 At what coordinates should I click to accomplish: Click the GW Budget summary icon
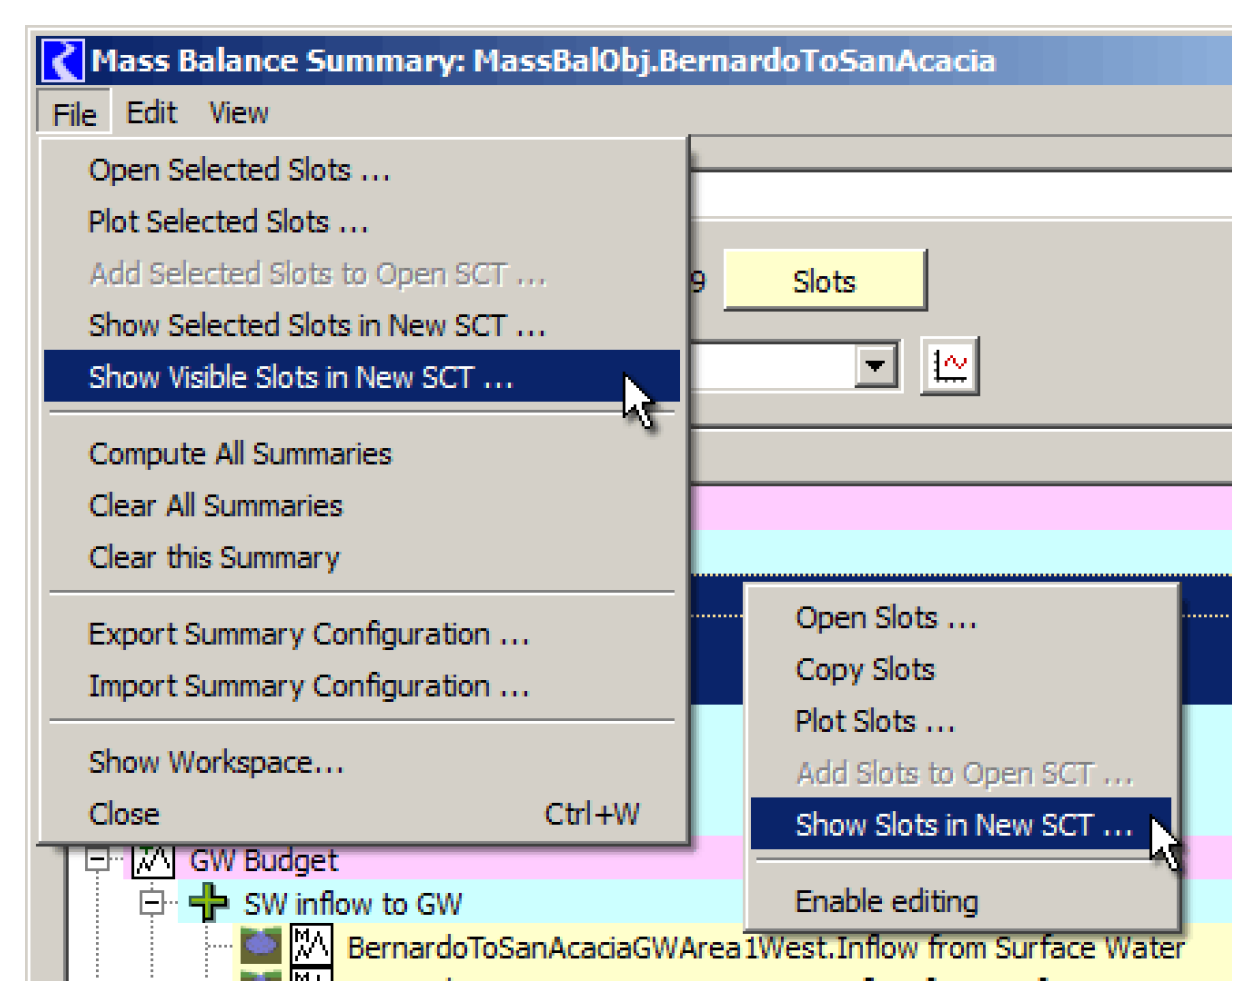[x=153, y=860]
